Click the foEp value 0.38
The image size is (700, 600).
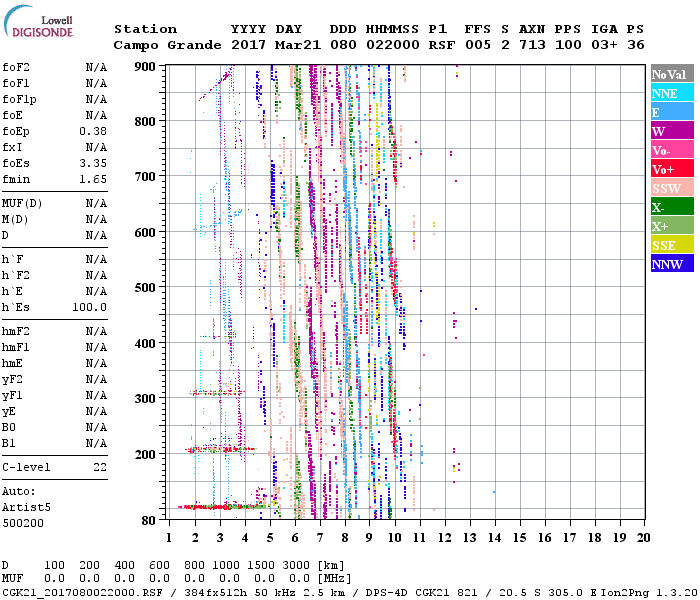pyautogui.click(x=93, y=131)
